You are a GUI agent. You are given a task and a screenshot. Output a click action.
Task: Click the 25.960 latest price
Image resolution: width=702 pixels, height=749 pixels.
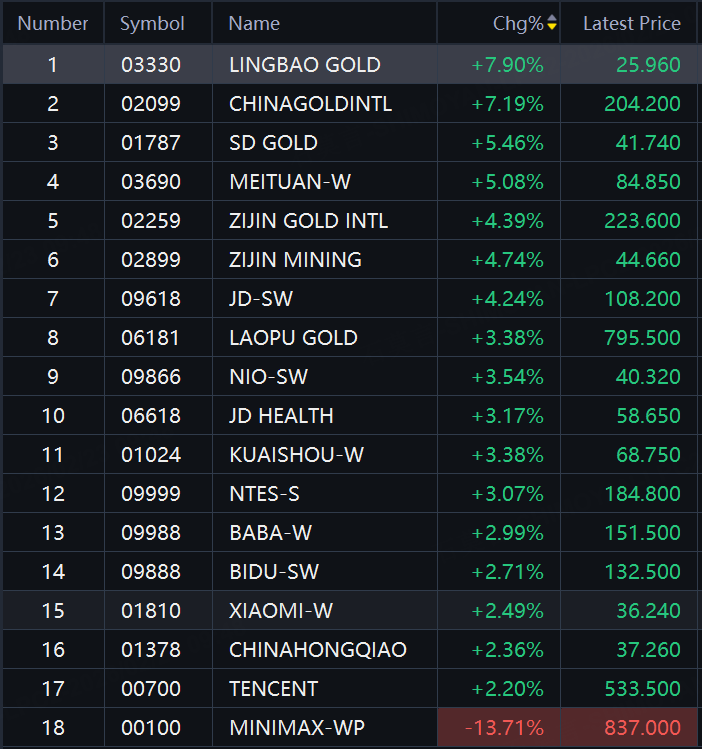tap(648, 64)
